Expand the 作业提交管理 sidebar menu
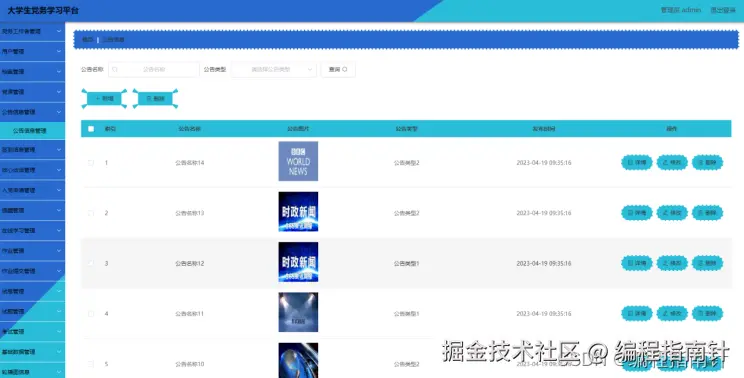This screenshot has width=744, height=378. [32, 271]
